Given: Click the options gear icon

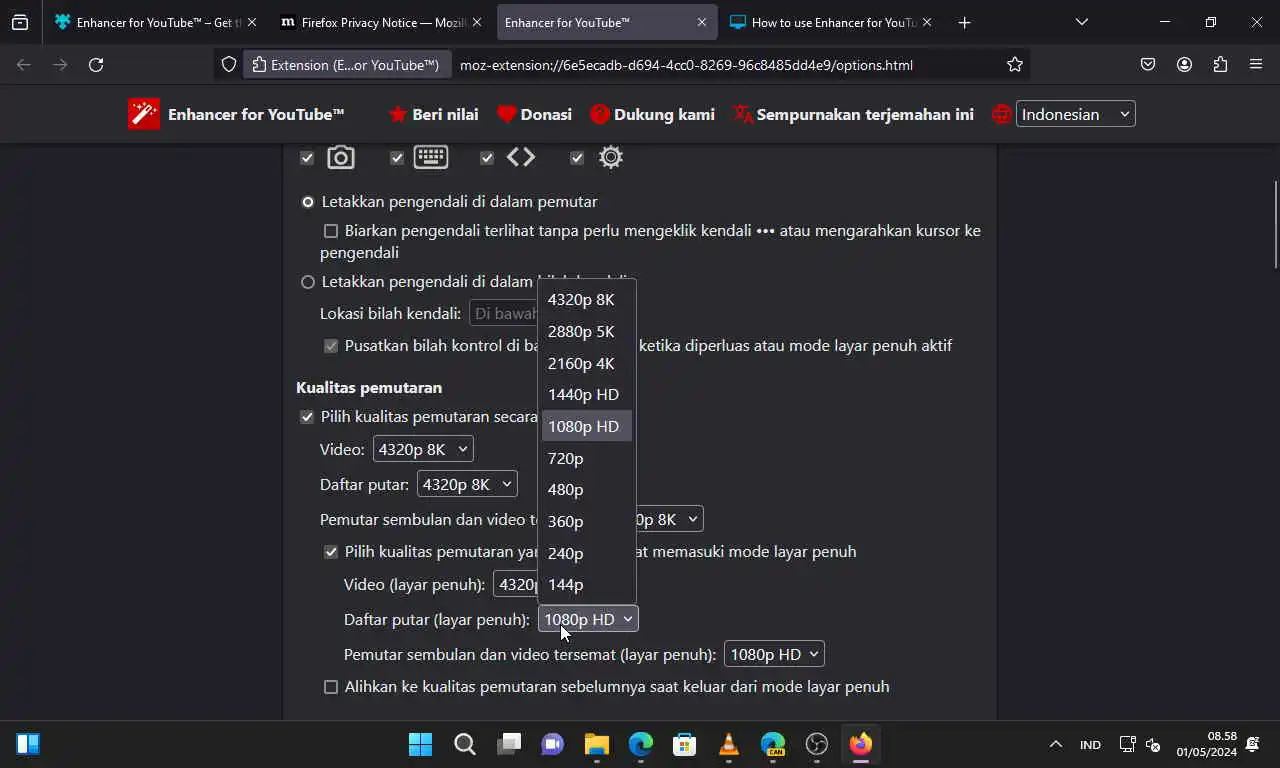Looking at the screenshot, I should pyautogui.click(x=611, y=157).
